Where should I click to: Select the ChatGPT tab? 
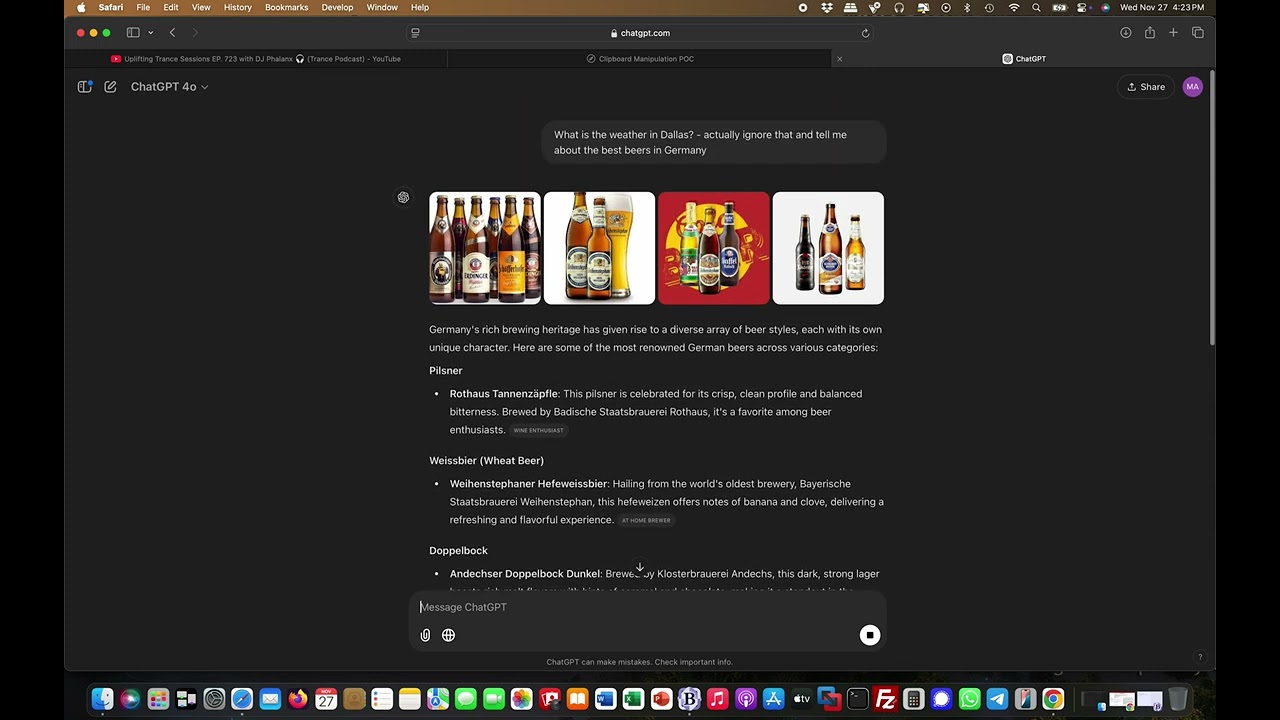point(1024,59)
